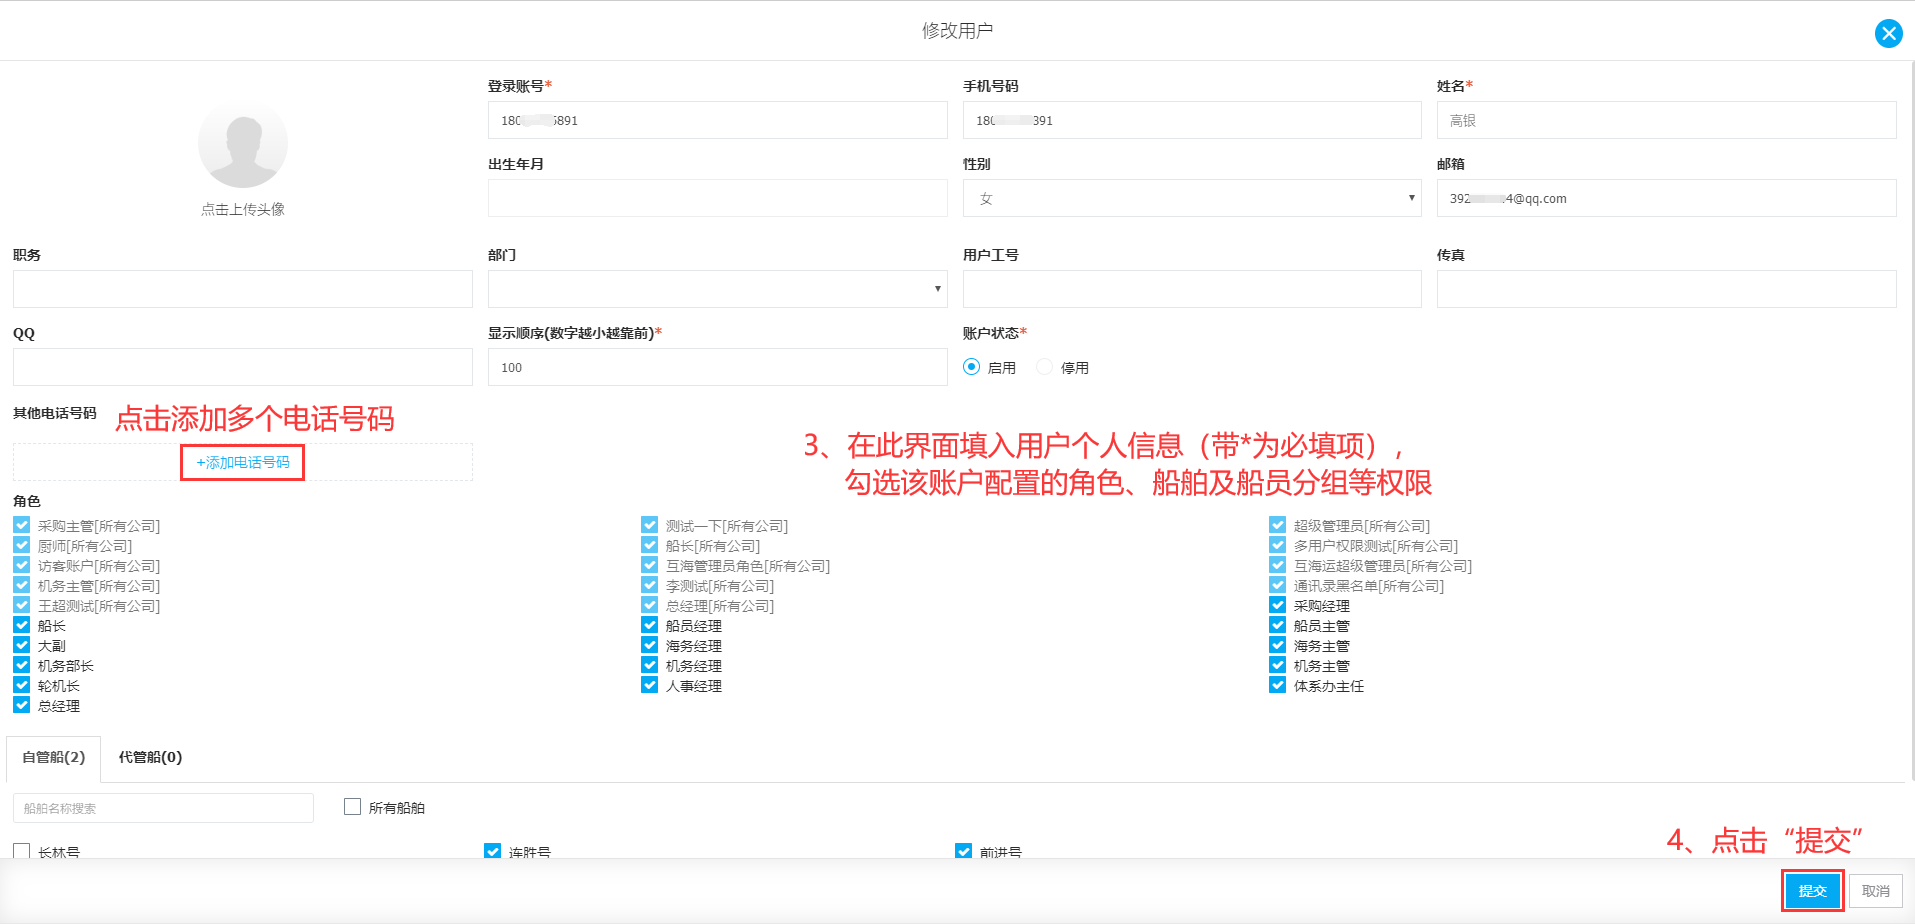The image size is (1915, 924).
Task: Focus the 登录账号 input field
Action: [x=717, y=120]
